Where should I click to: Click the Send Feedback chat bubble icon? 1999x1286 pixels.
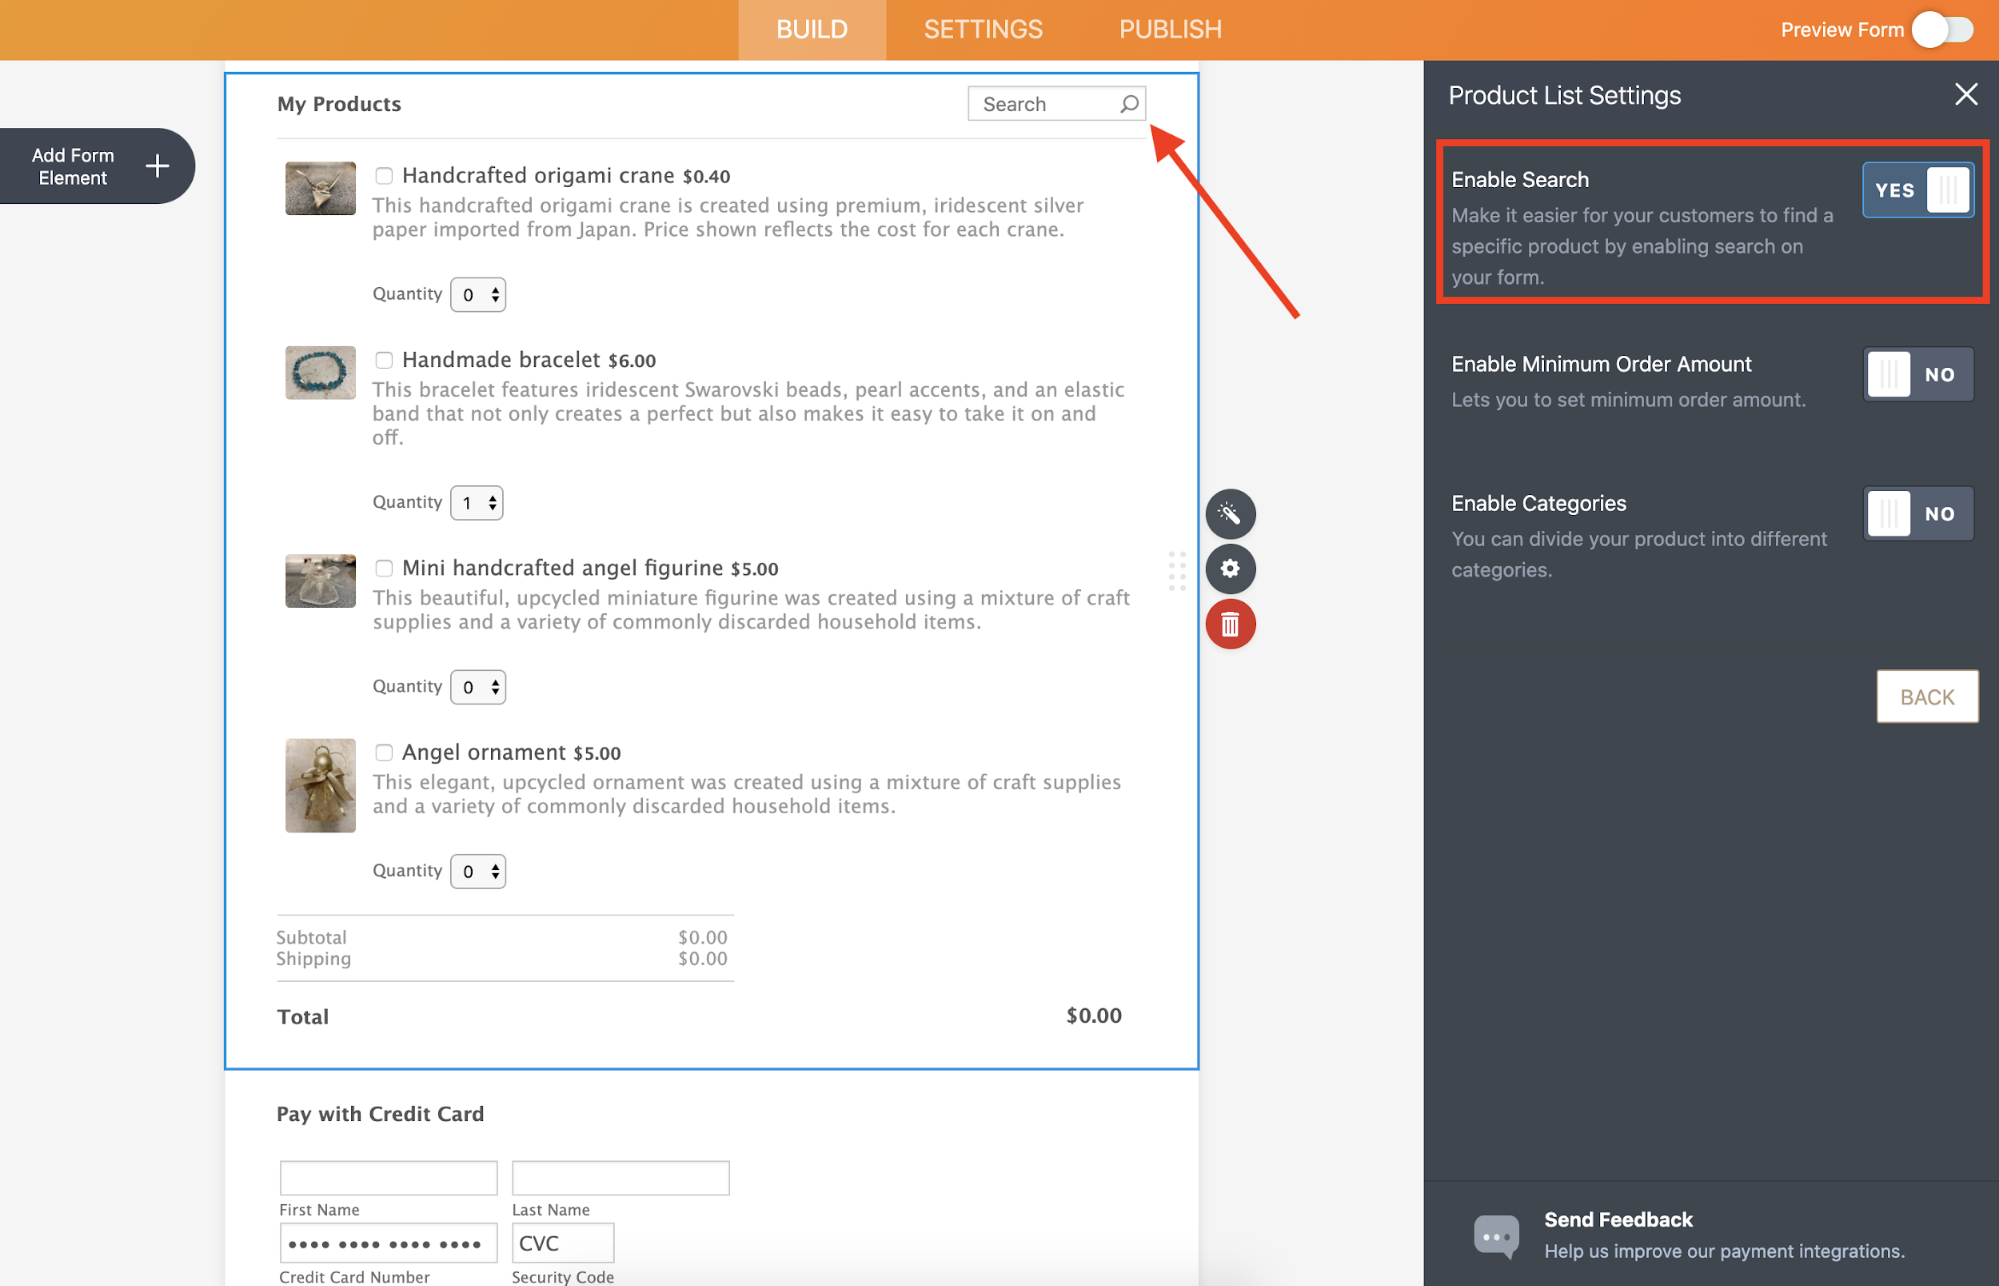pyautogui.click(x=1496, y=1236)
